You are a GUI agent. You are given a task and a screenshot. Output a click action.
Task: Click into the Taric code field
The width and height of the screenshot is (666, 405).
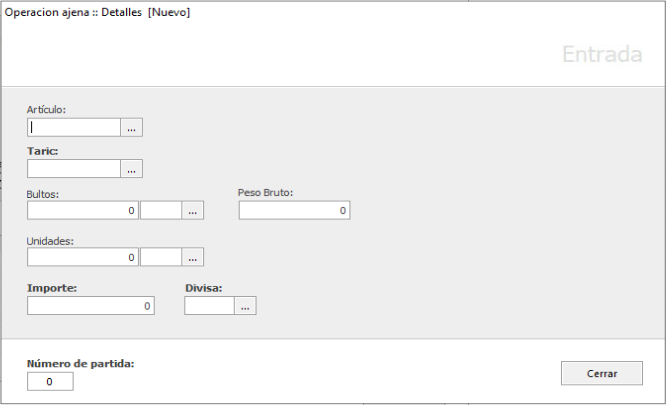coord(75,169)
